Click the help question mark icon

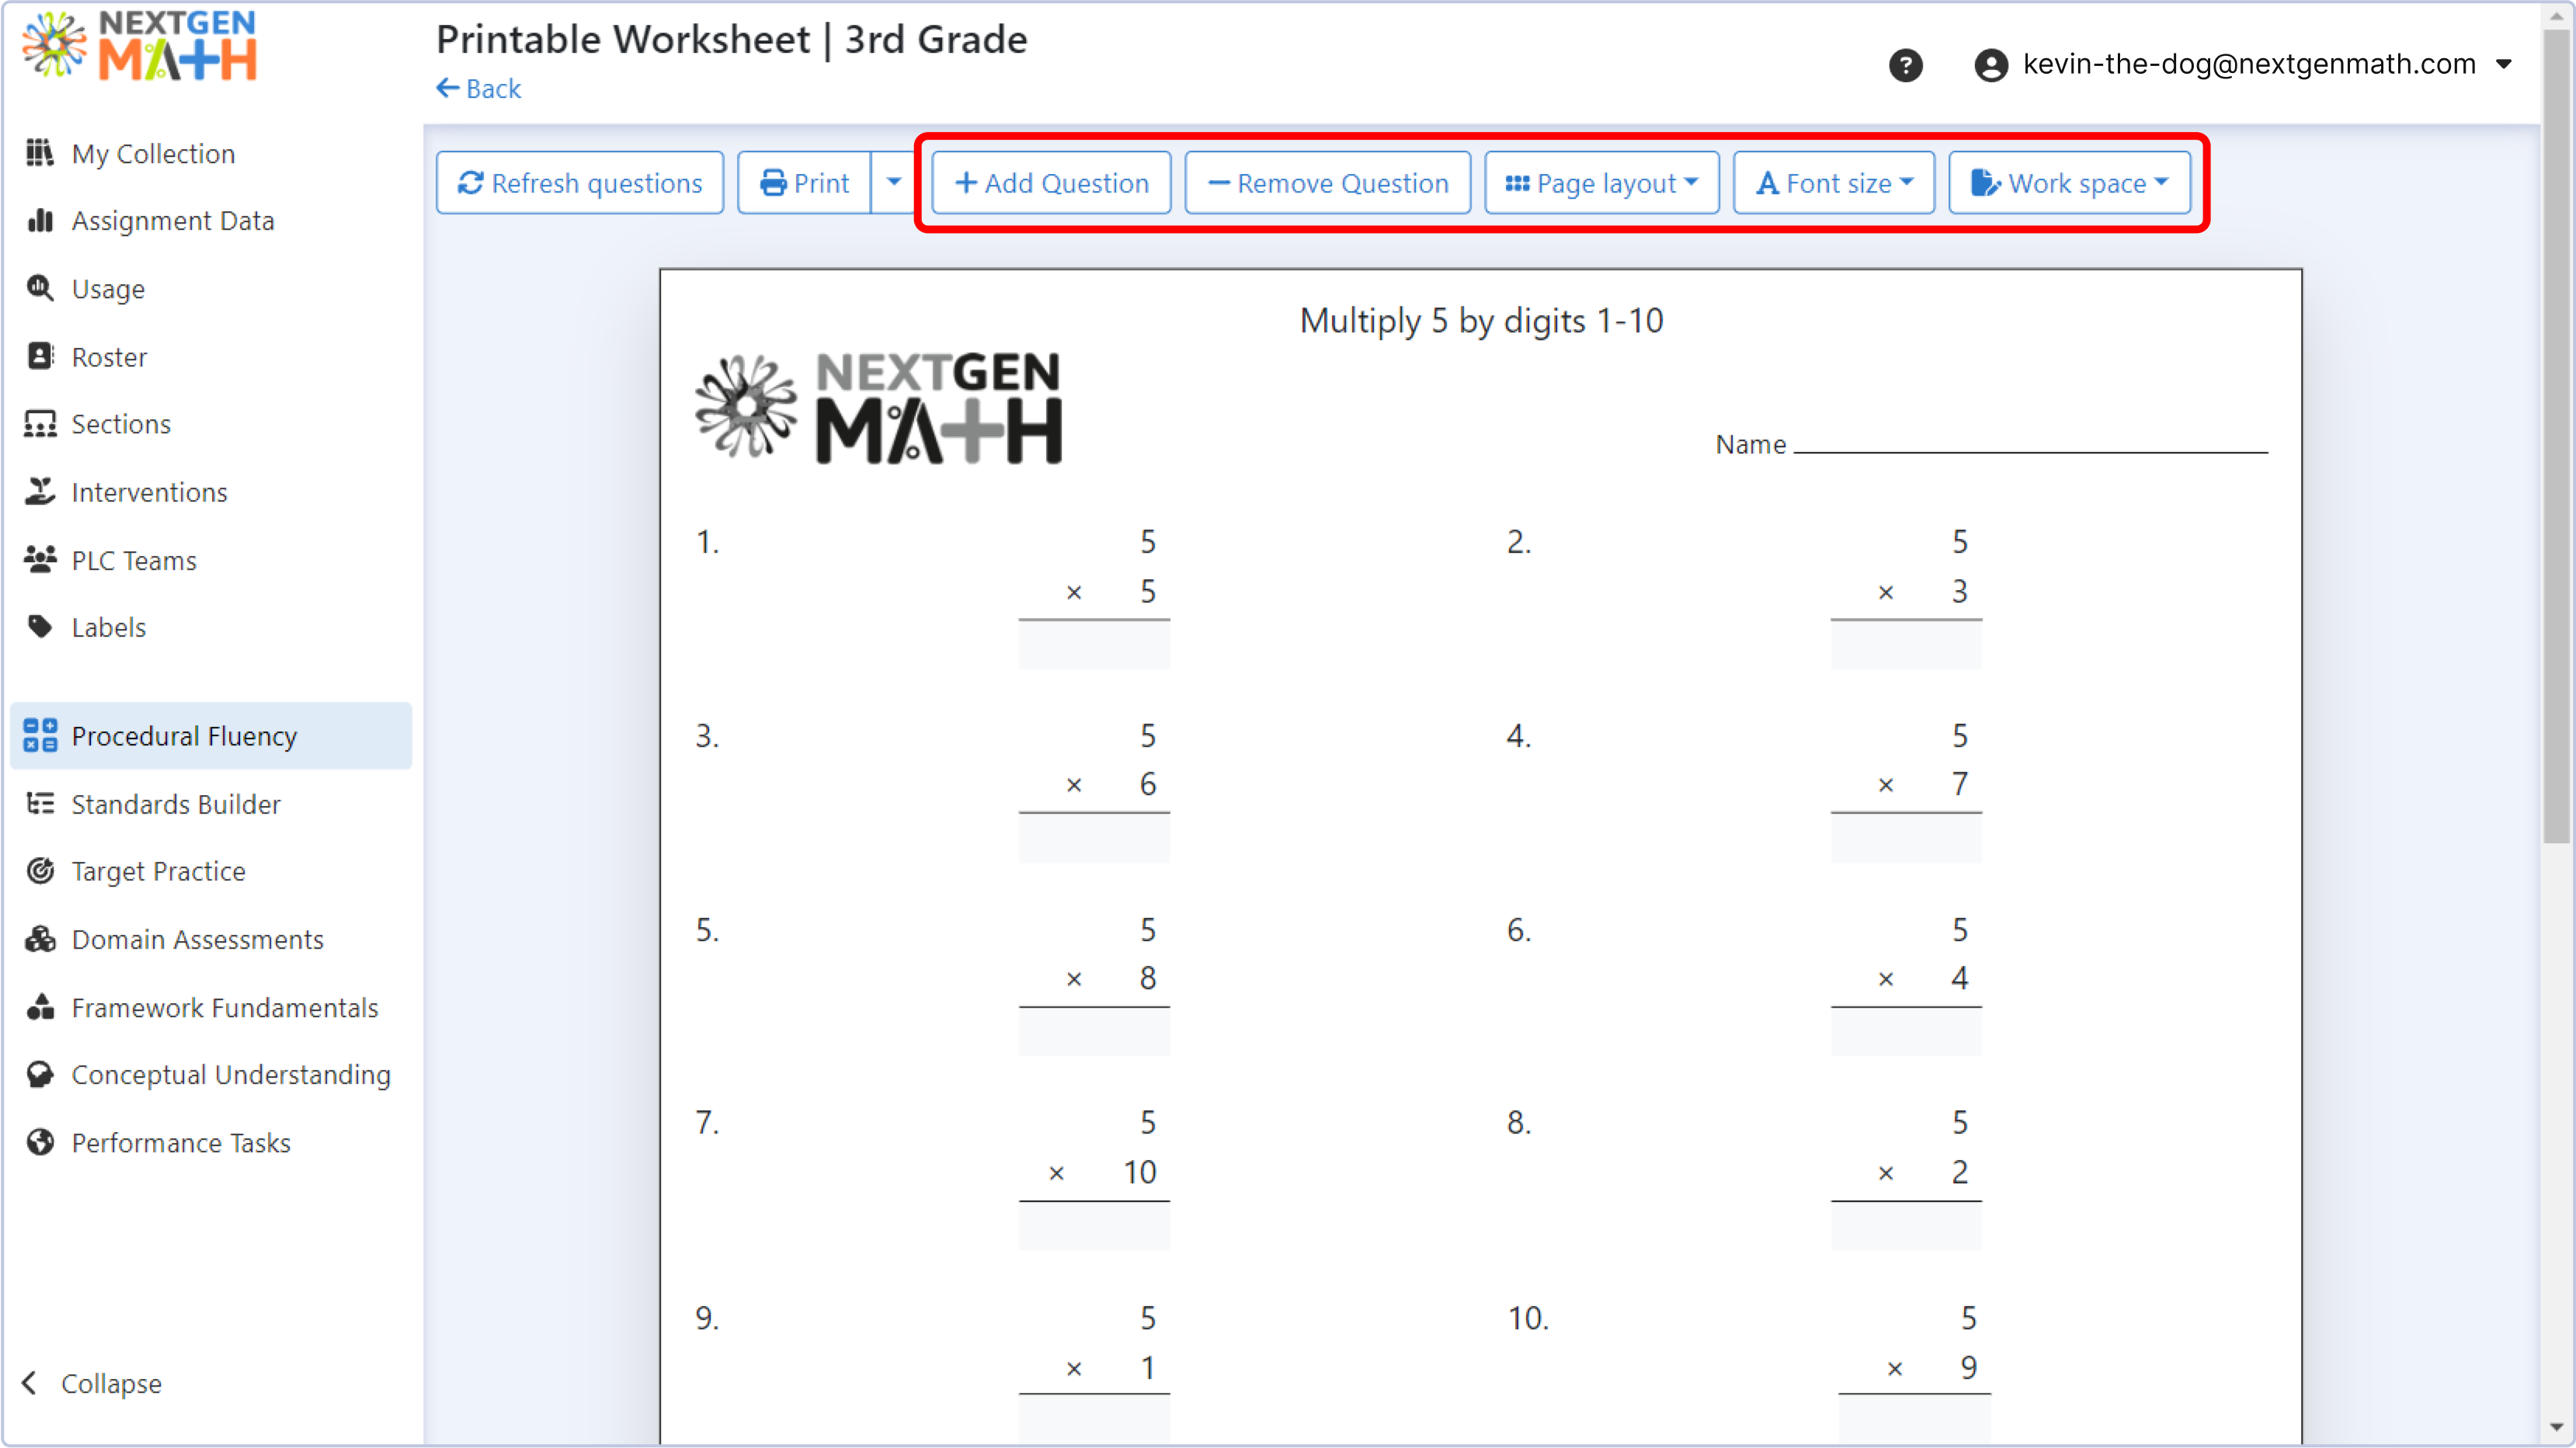(x=1905, y=66)
